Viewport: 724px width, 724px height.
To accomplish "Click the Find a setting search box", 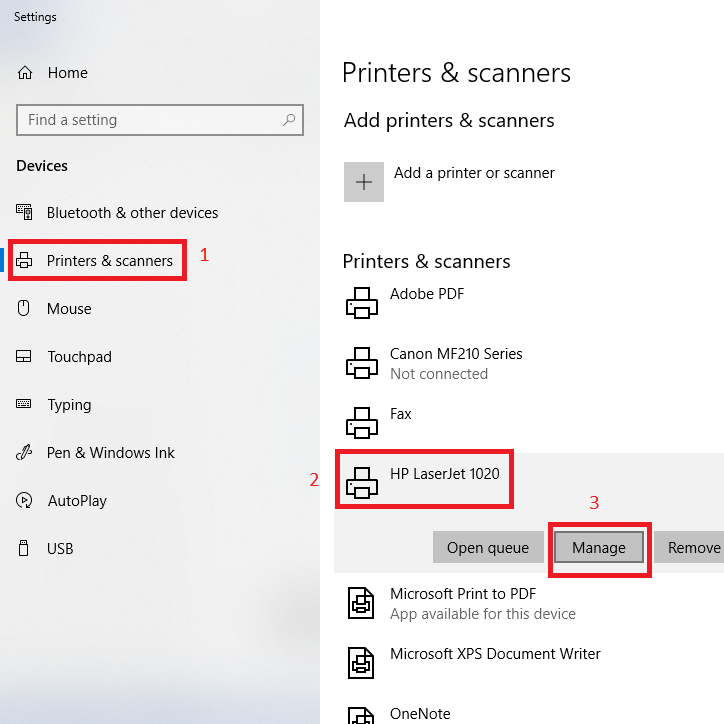I will tap(150, 120).
